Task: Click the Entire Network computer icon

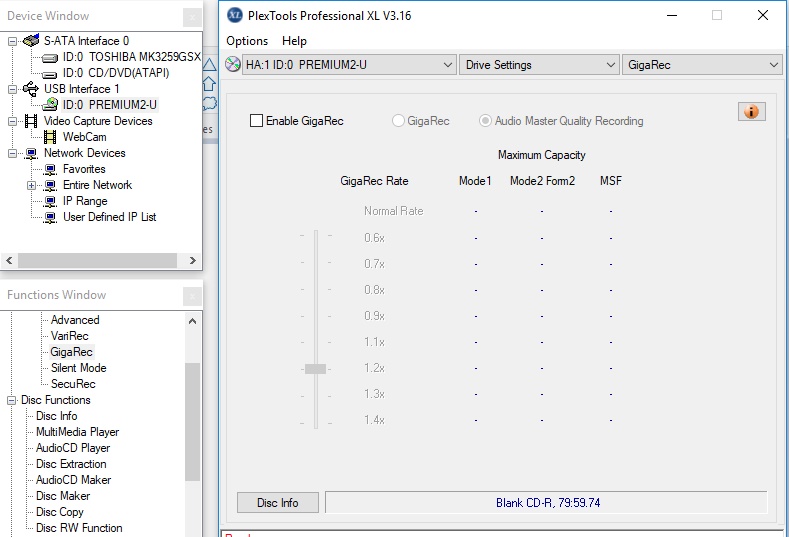Action: (x=50, y=186)
